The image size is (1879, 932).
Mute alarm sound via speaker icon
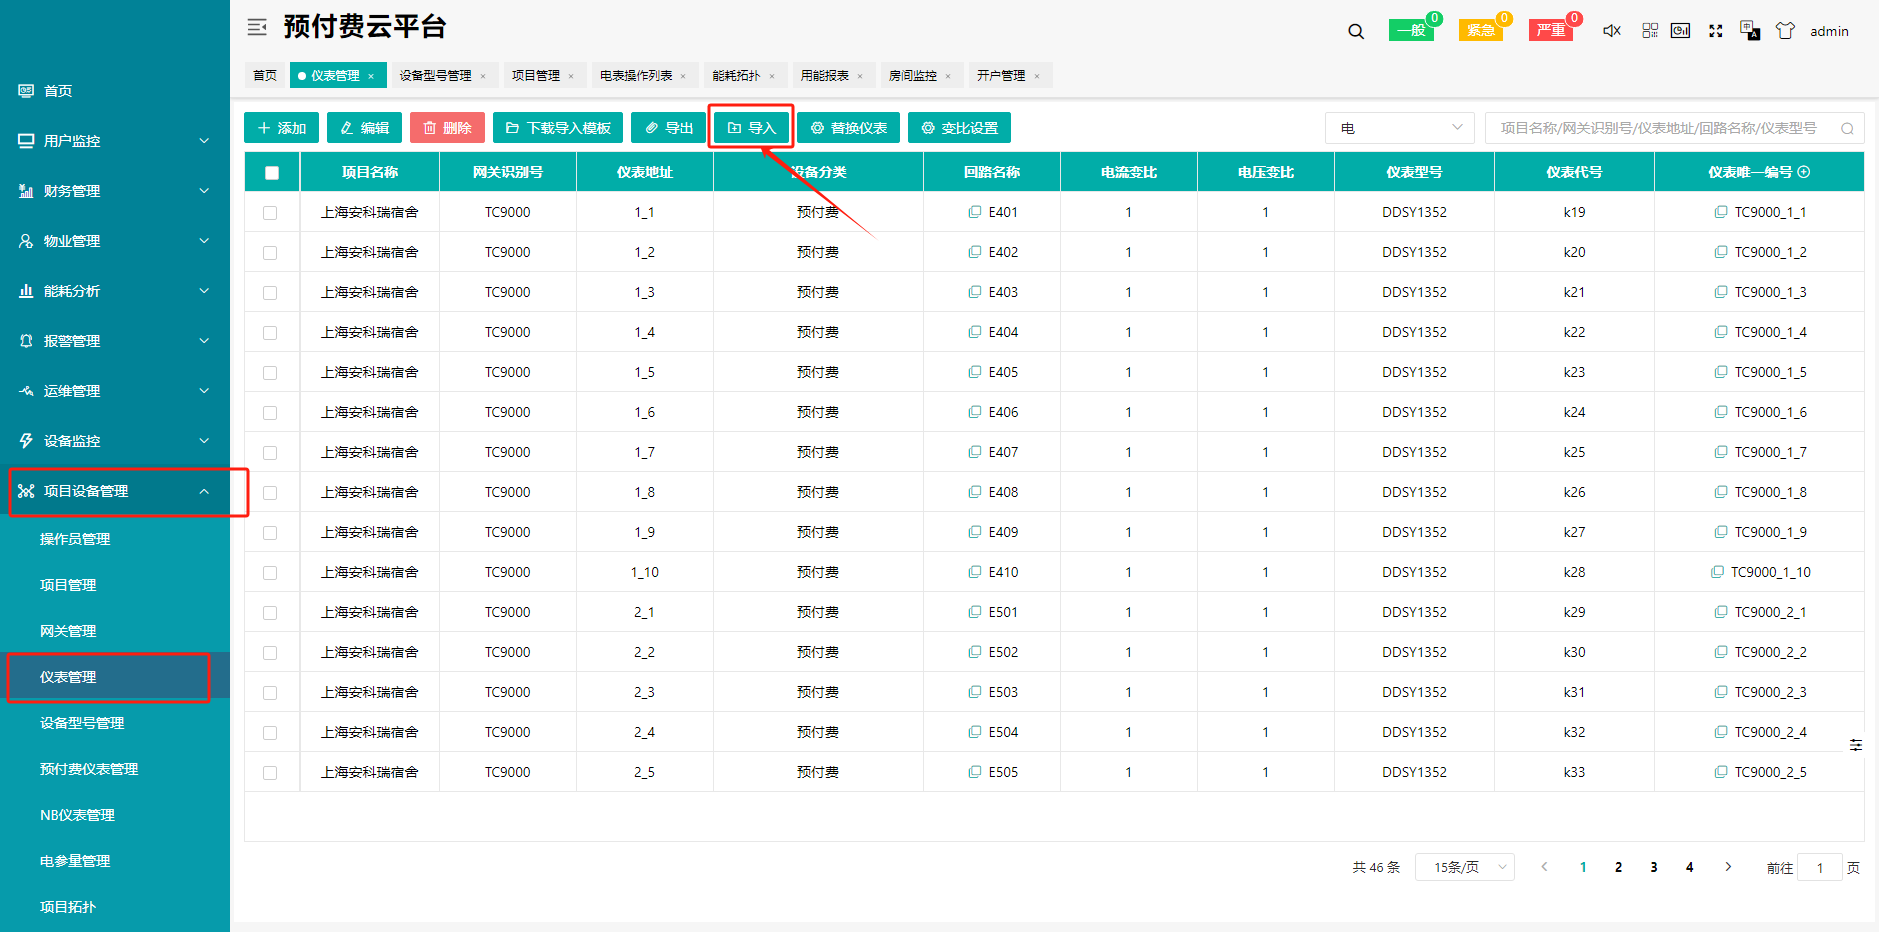(1611, 31)
